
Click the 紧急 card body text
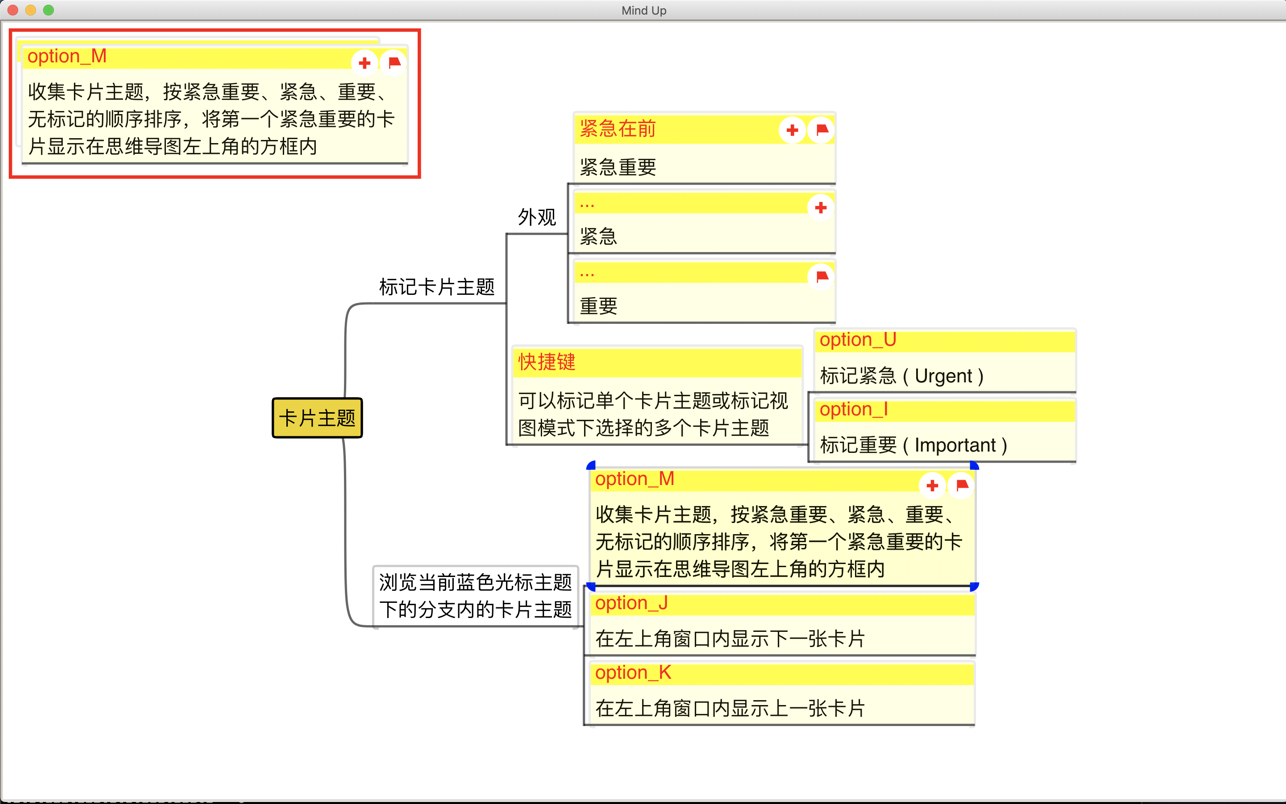[598, 236]
